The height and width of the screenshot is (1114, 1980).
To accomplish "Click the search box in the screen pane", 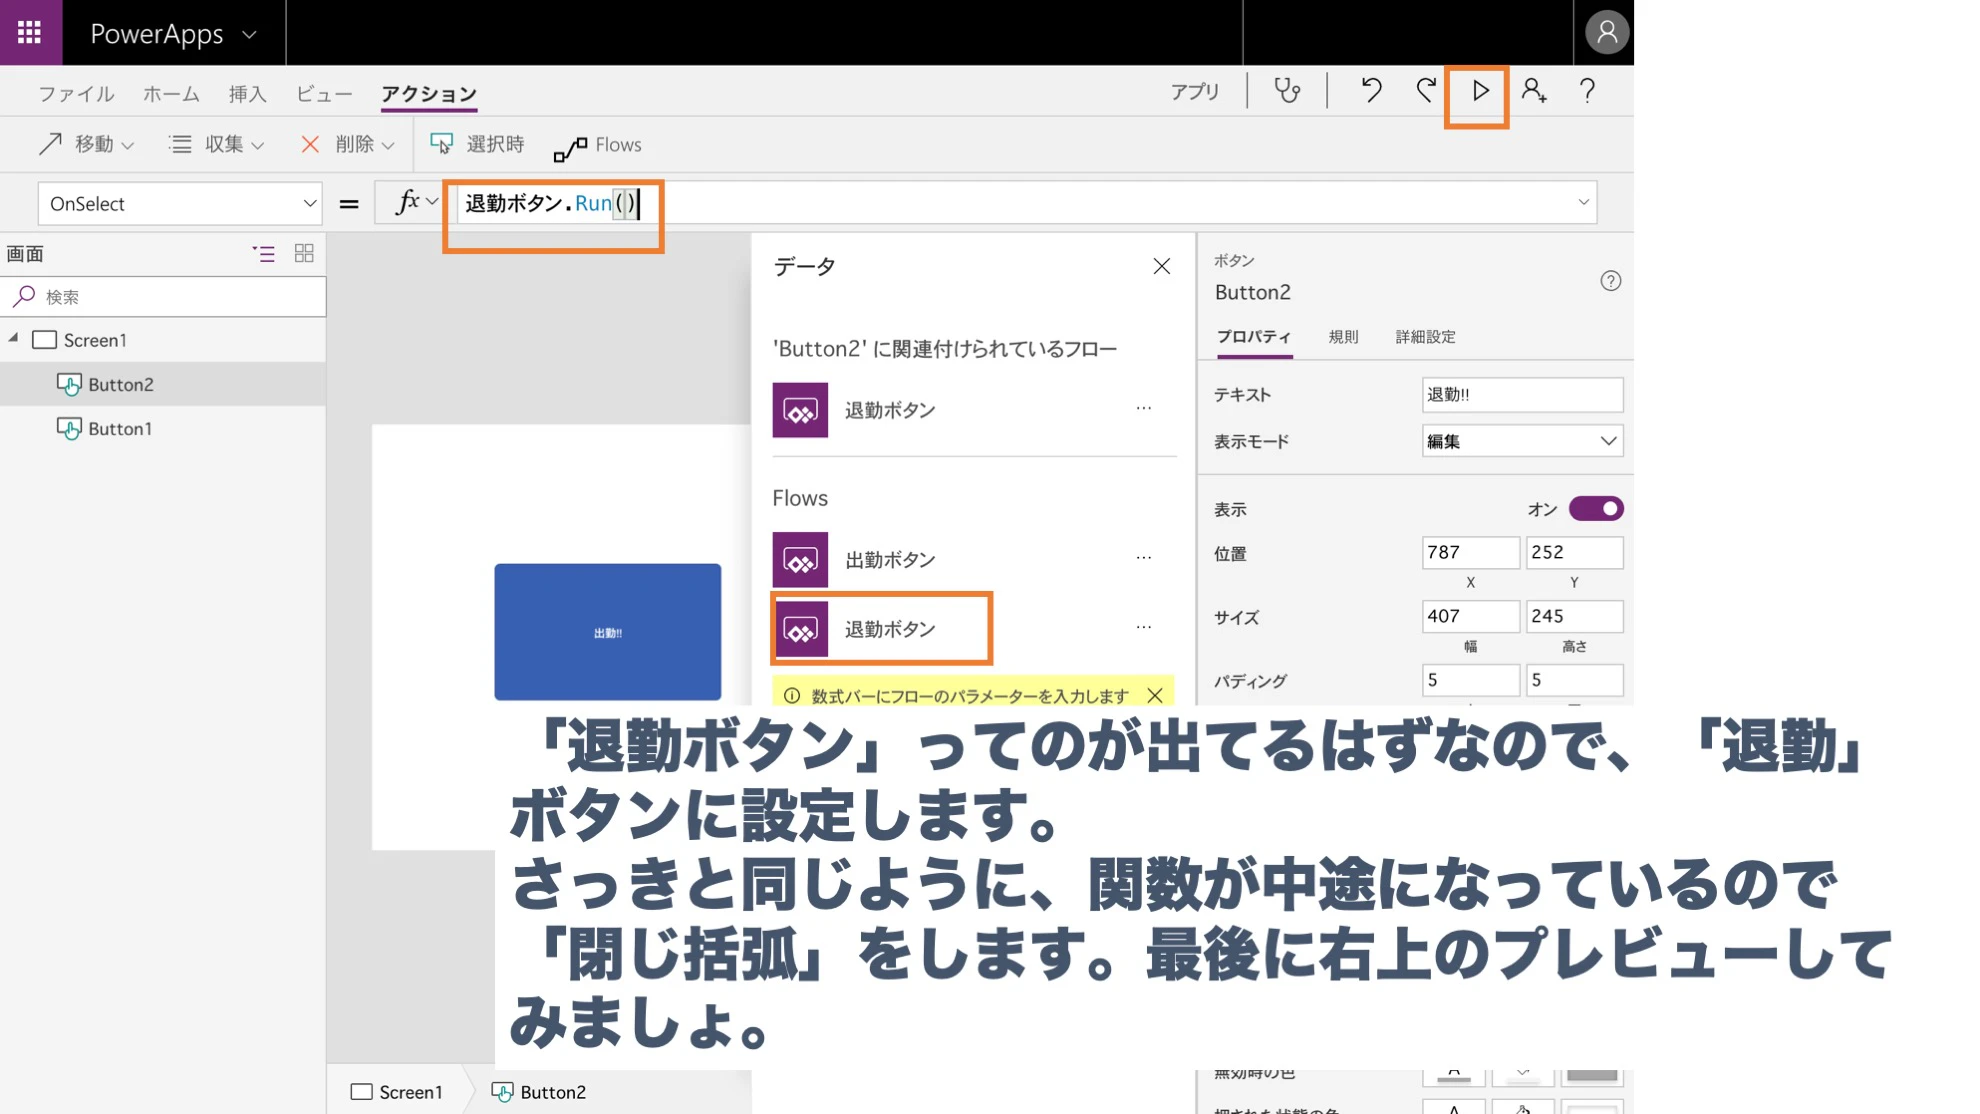I will (163, 297).
